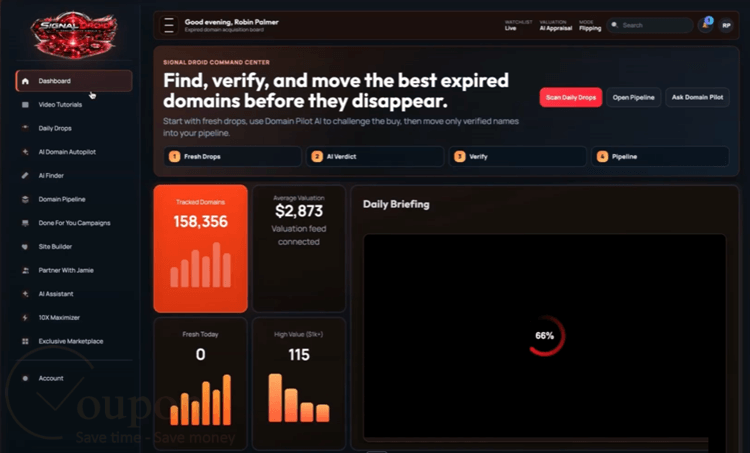This screenshot has width=750, height=453.
Task: Select Exclusive Marketplace menu item
Action: click(x=74, y=342)
